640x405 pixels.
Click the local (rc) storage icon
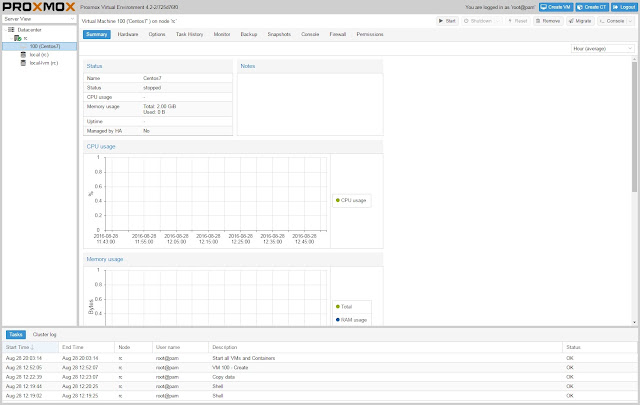point(23,55)
